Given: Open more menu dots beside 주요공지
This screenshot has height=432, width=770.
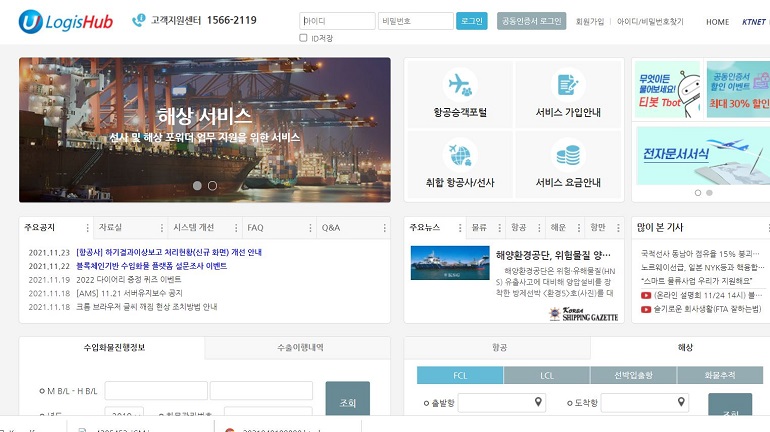Looking at the screenshot, I should (87, 228).
